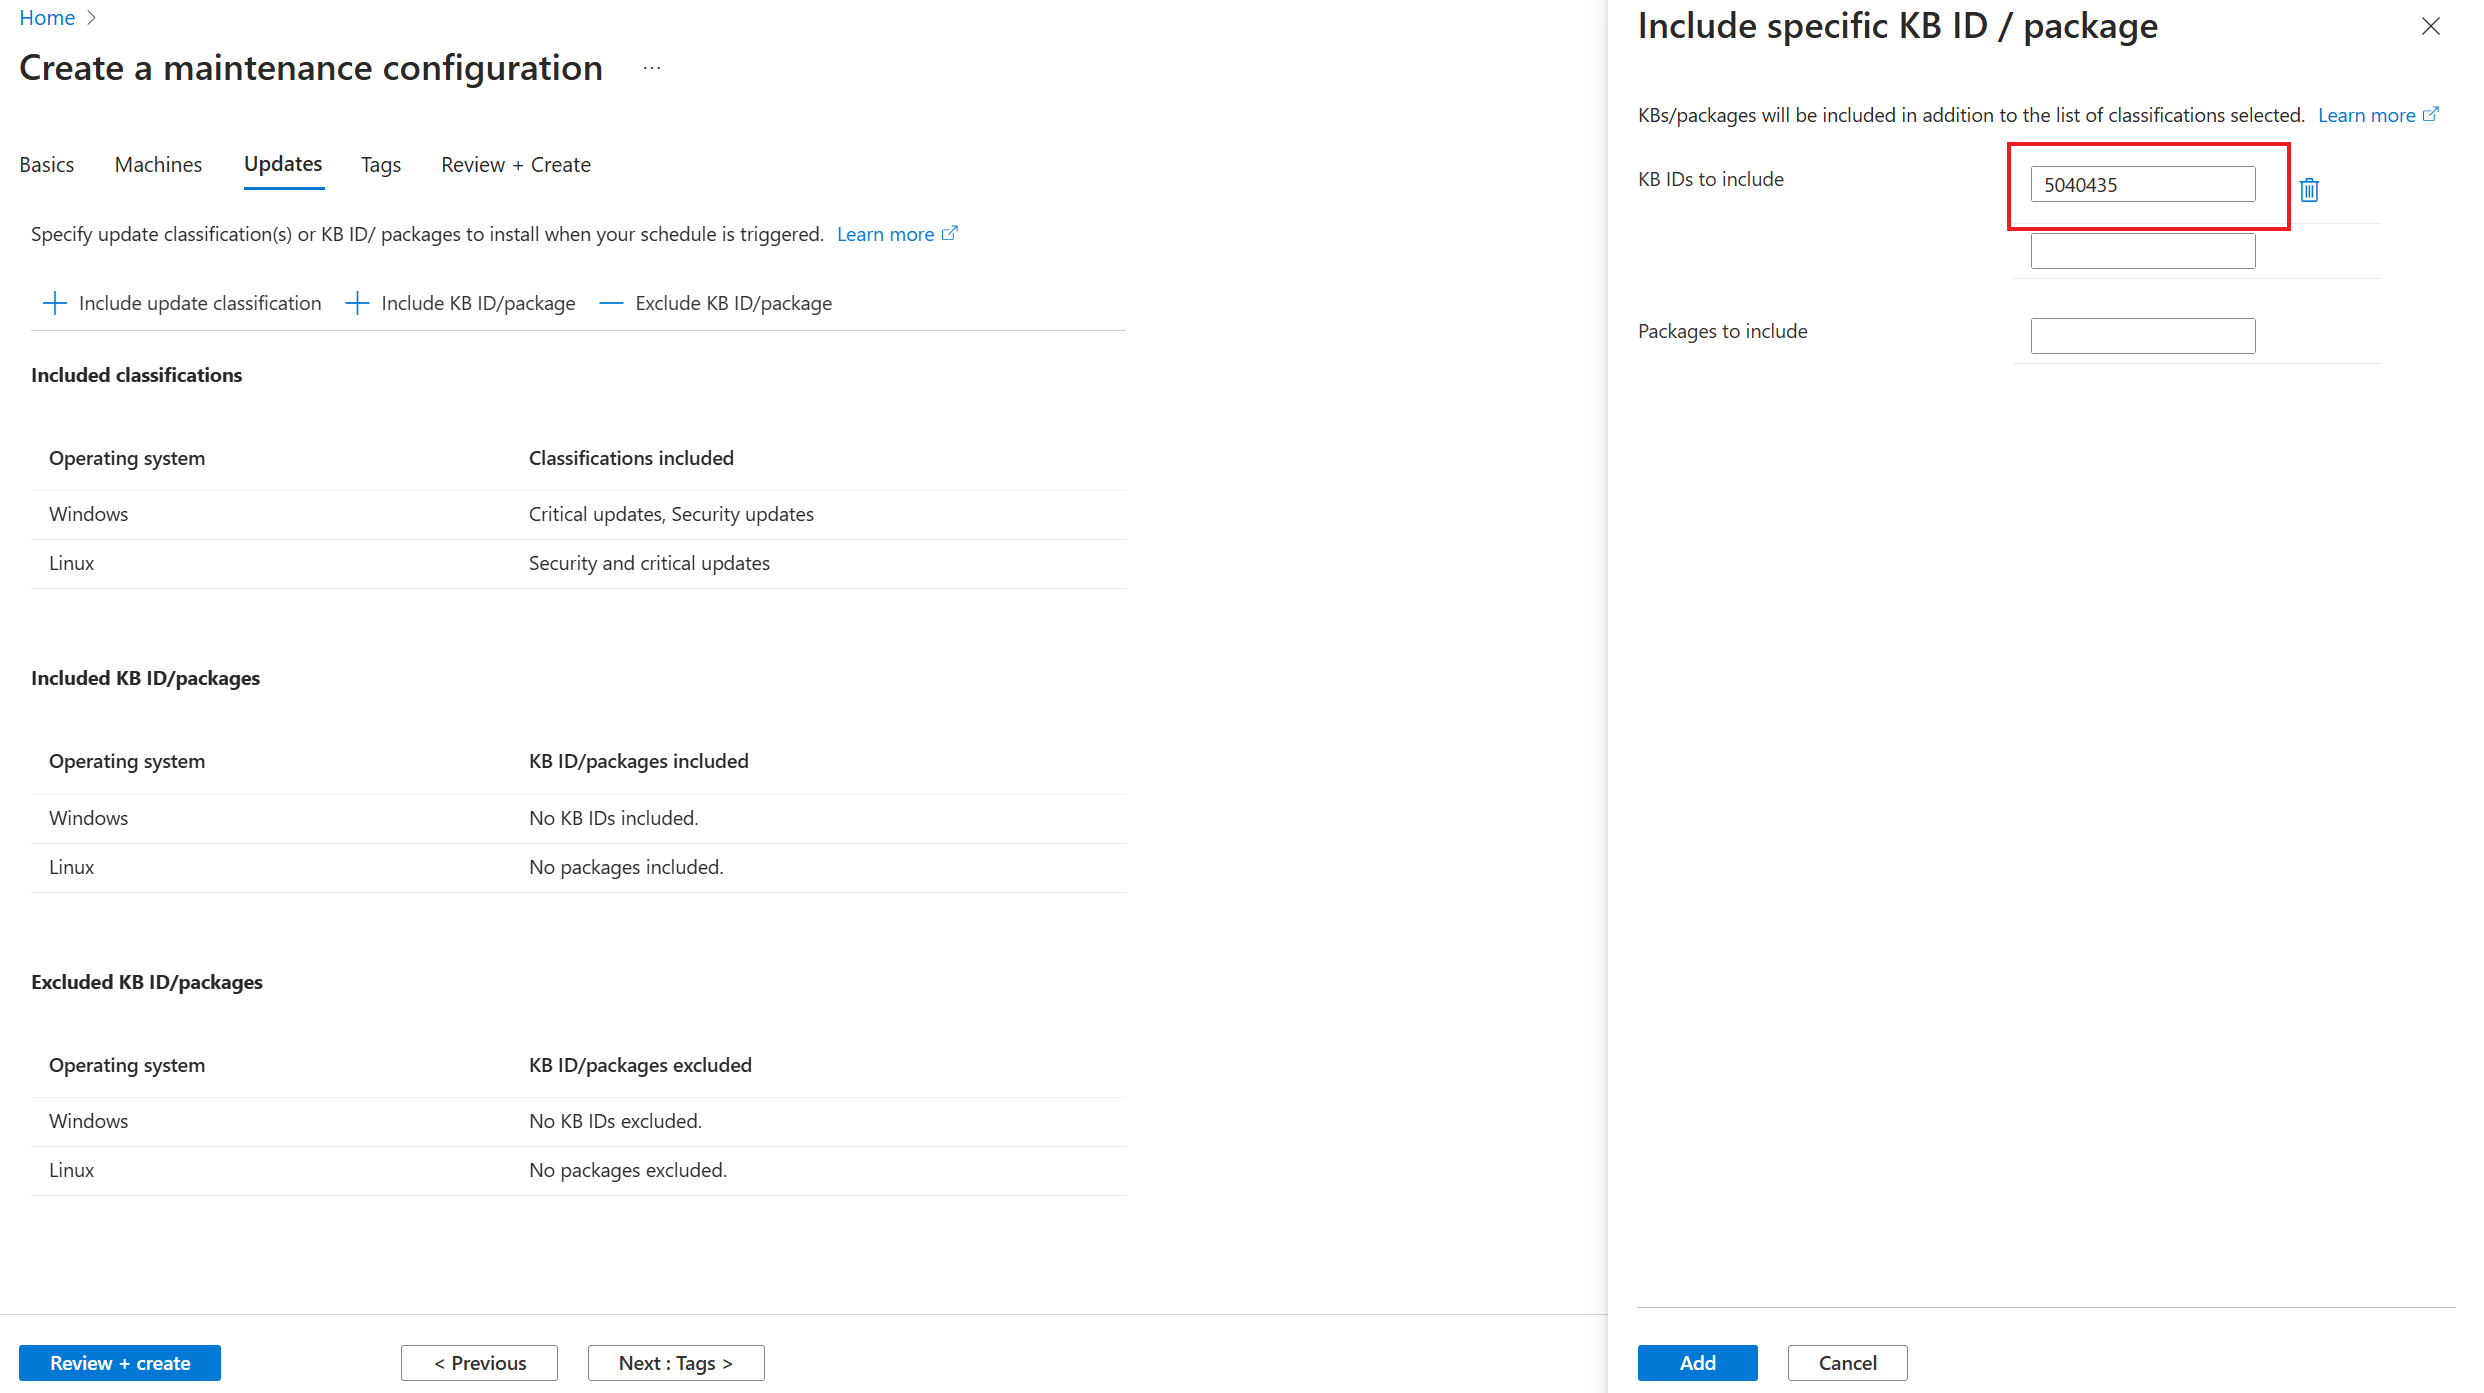Click the Packages to include field

point(2142,336)
